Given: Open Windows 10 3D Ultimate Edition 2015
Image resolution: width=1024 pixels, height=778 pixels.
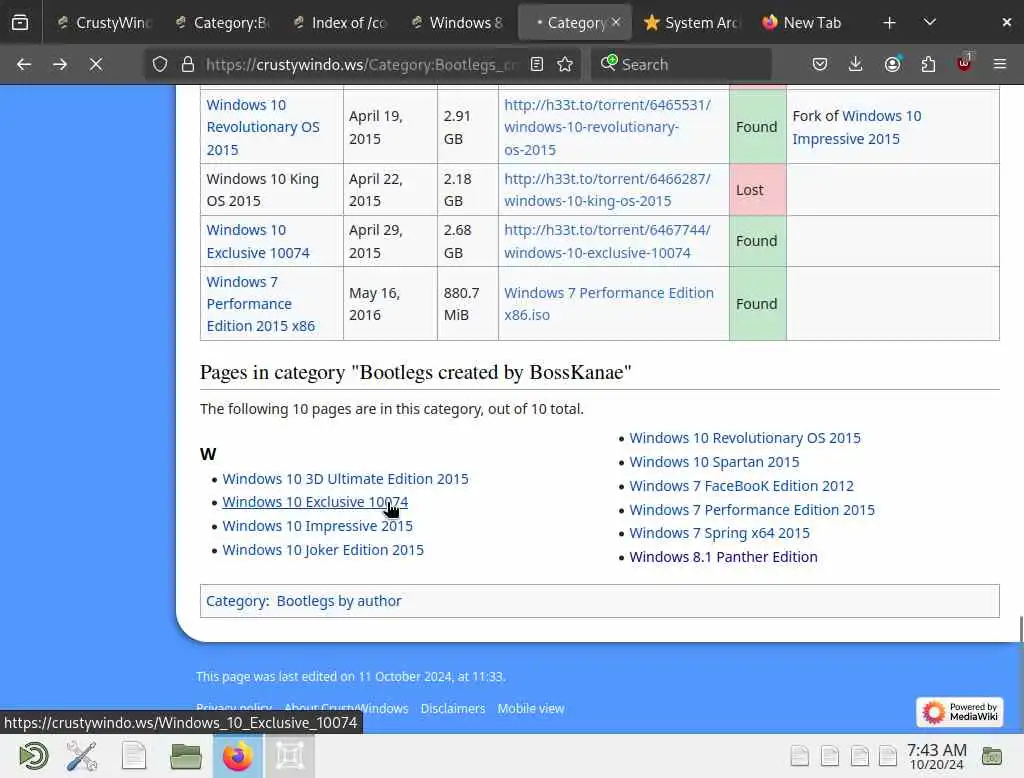Looking at the screenshot, I should [x=345, y=479].
